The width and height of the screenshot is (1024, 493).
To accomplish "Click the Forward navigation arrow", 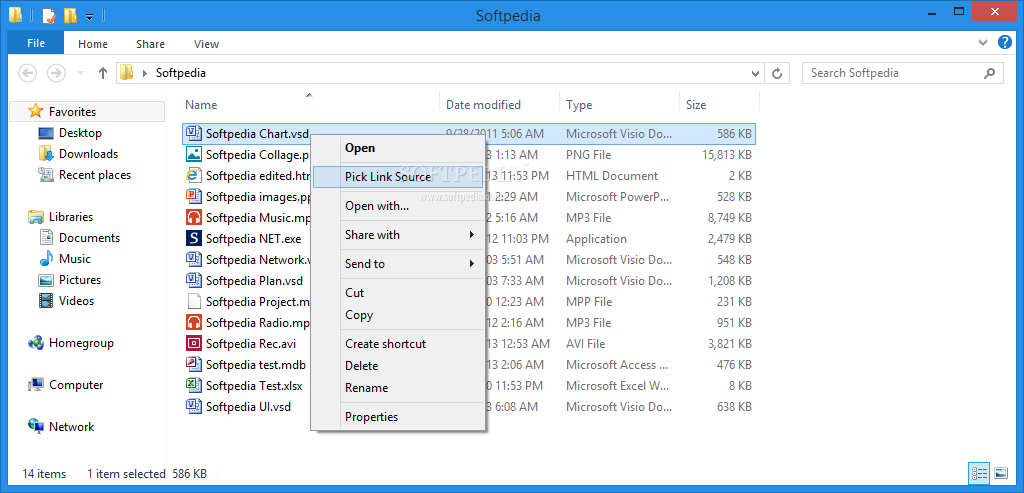I will click(x=57, y=73).
